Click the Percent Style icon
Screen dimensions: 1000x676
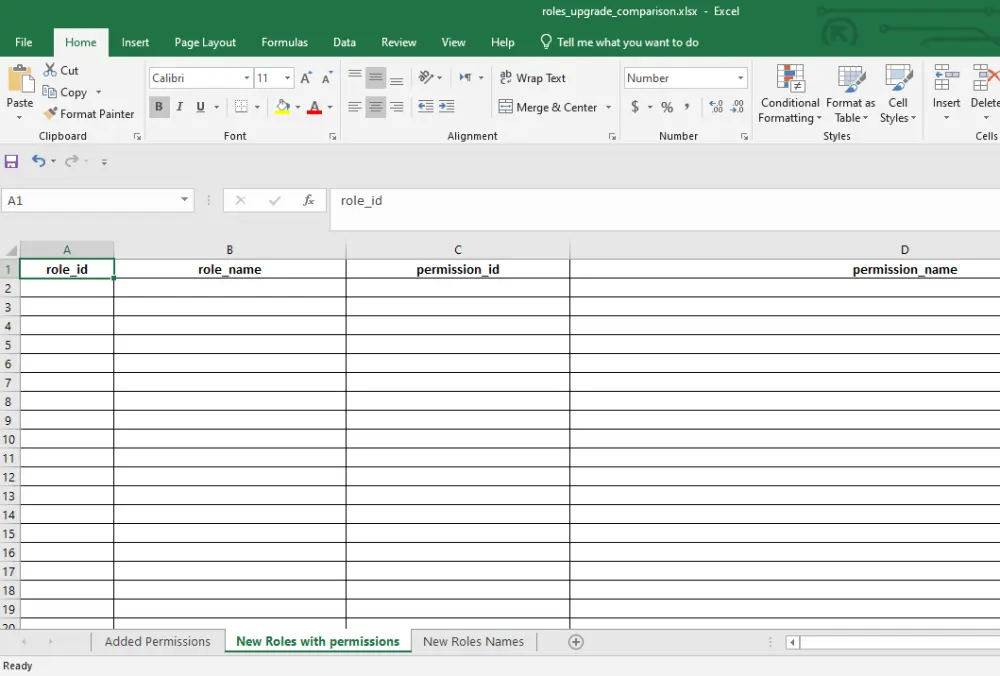point(667,107)
